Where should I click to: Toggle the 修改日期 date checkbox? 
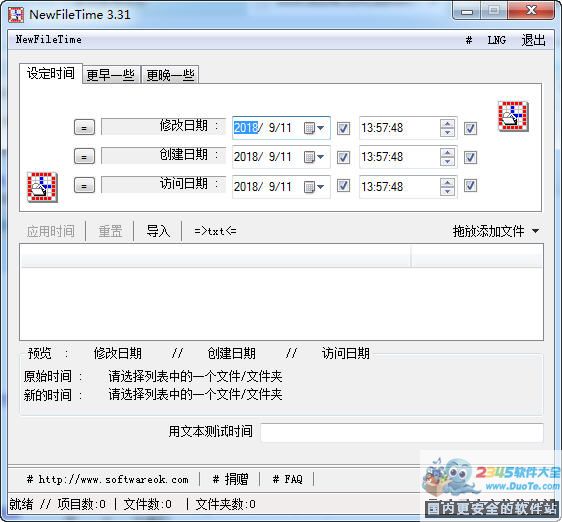click(343, 128)
